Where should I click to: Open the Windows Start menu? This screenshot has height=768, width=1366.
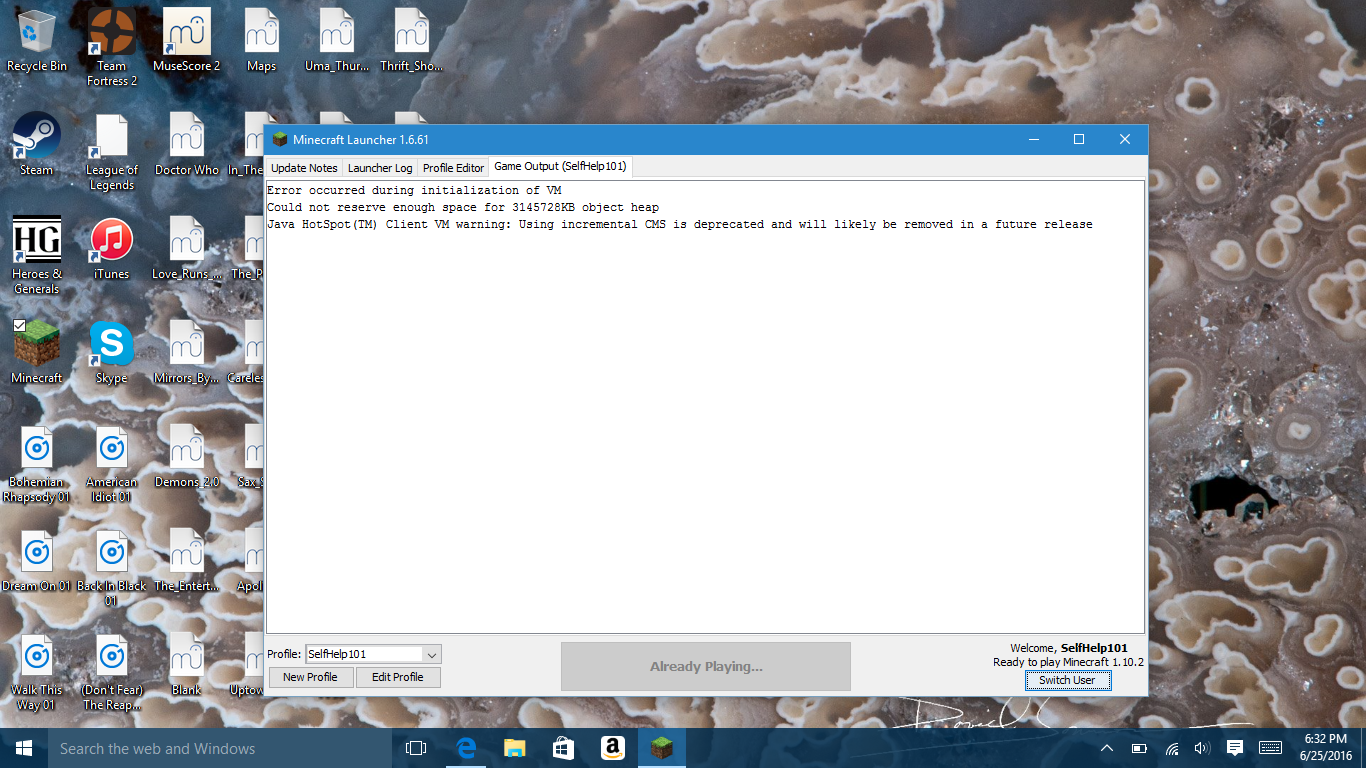tap(24, 748)
